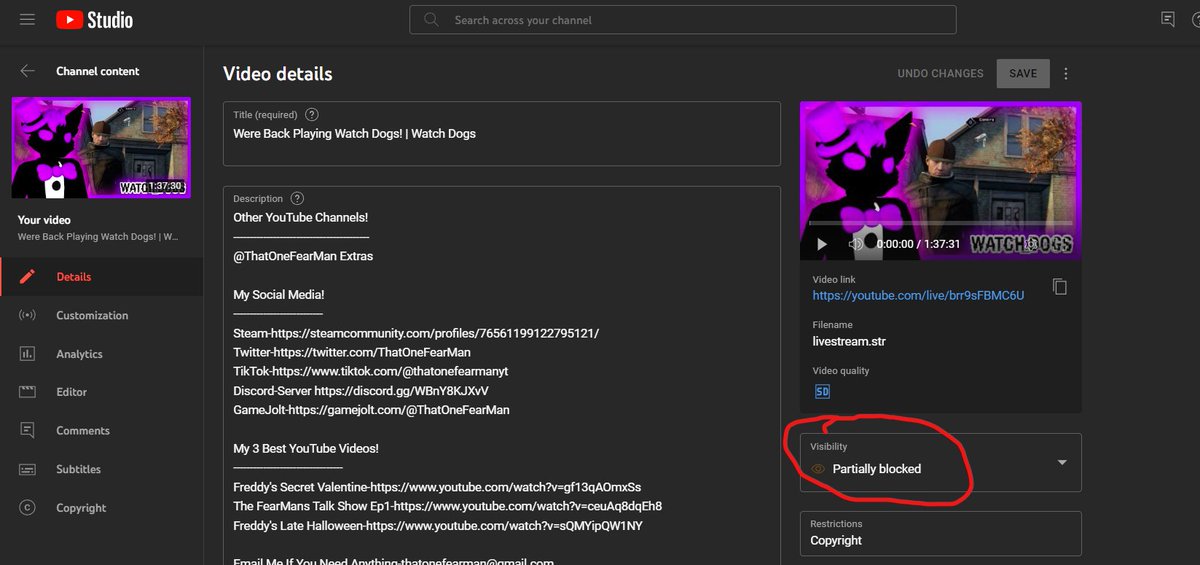The height and width of the screenshot is (565, 1200).
Task: Expand the Visibility dropdown arrow
Action: point(1062,463)
